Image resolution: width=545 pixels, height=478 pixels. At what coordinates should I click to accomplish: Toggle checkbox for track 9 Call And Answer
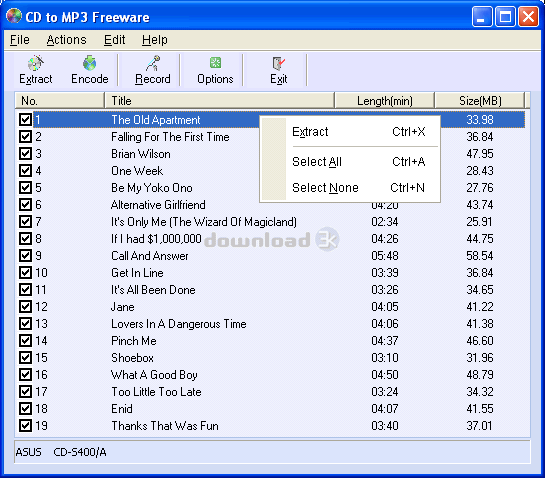(25, 256)
